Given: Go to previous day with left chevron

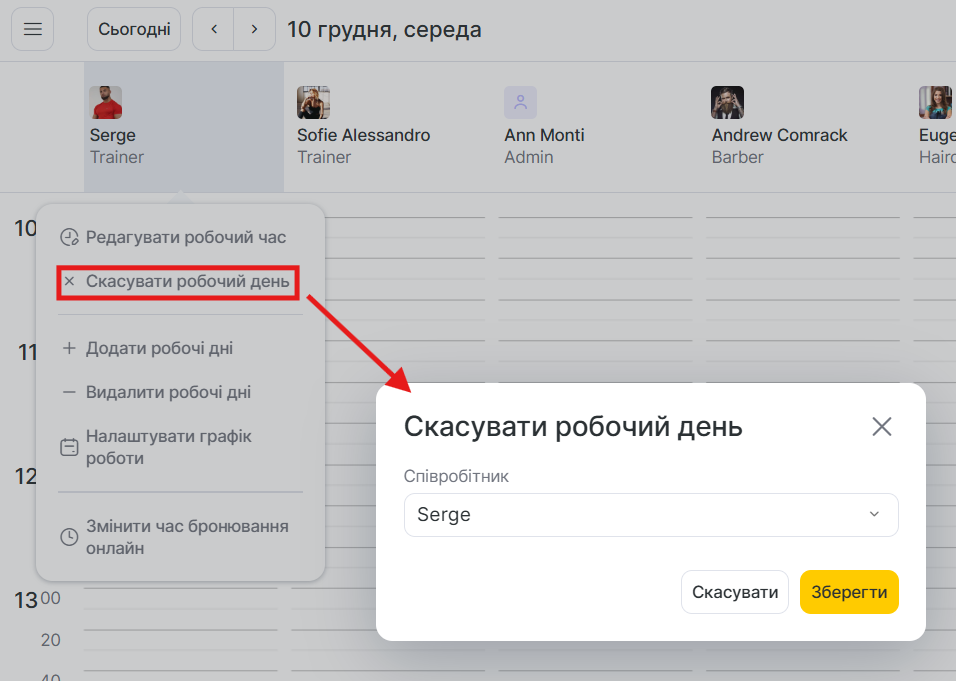Looking at the screenshot, I should (x=213, y=29).
